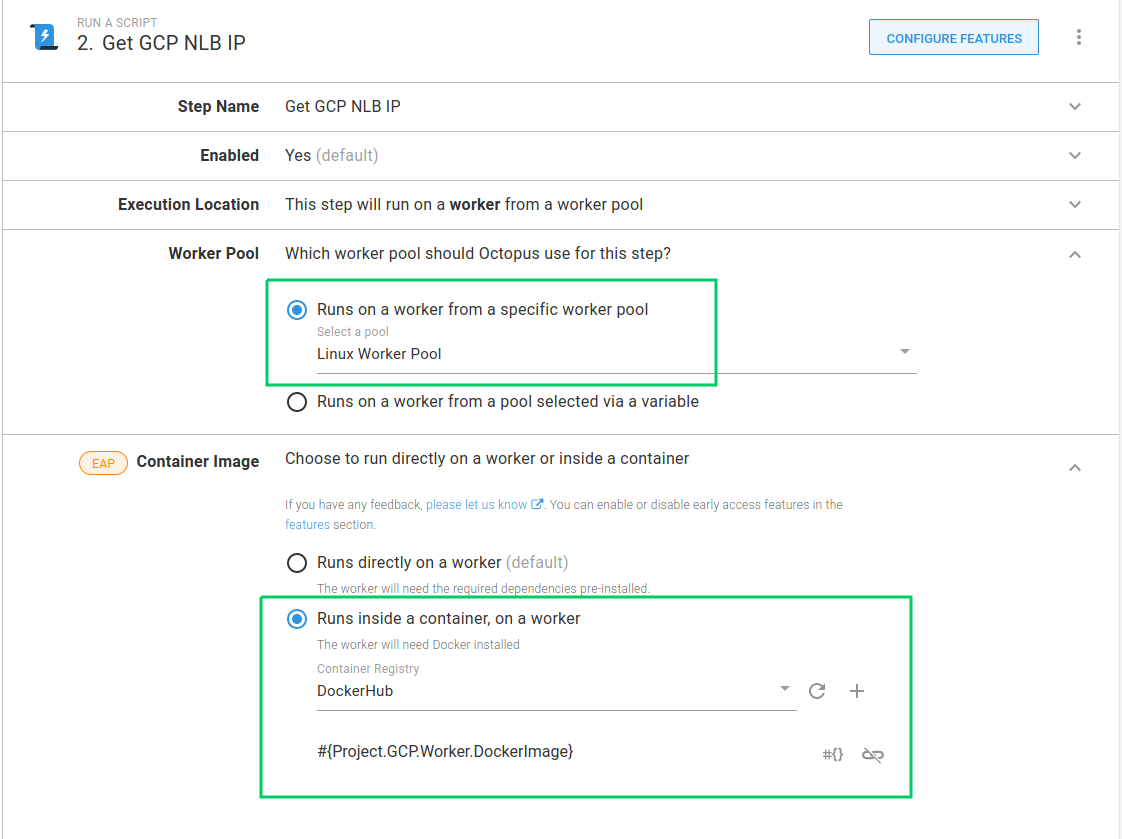The width and height of the screenshot is (1122, 839).
Task: Click the EAP badge next to Container Image
Action: 103,463
